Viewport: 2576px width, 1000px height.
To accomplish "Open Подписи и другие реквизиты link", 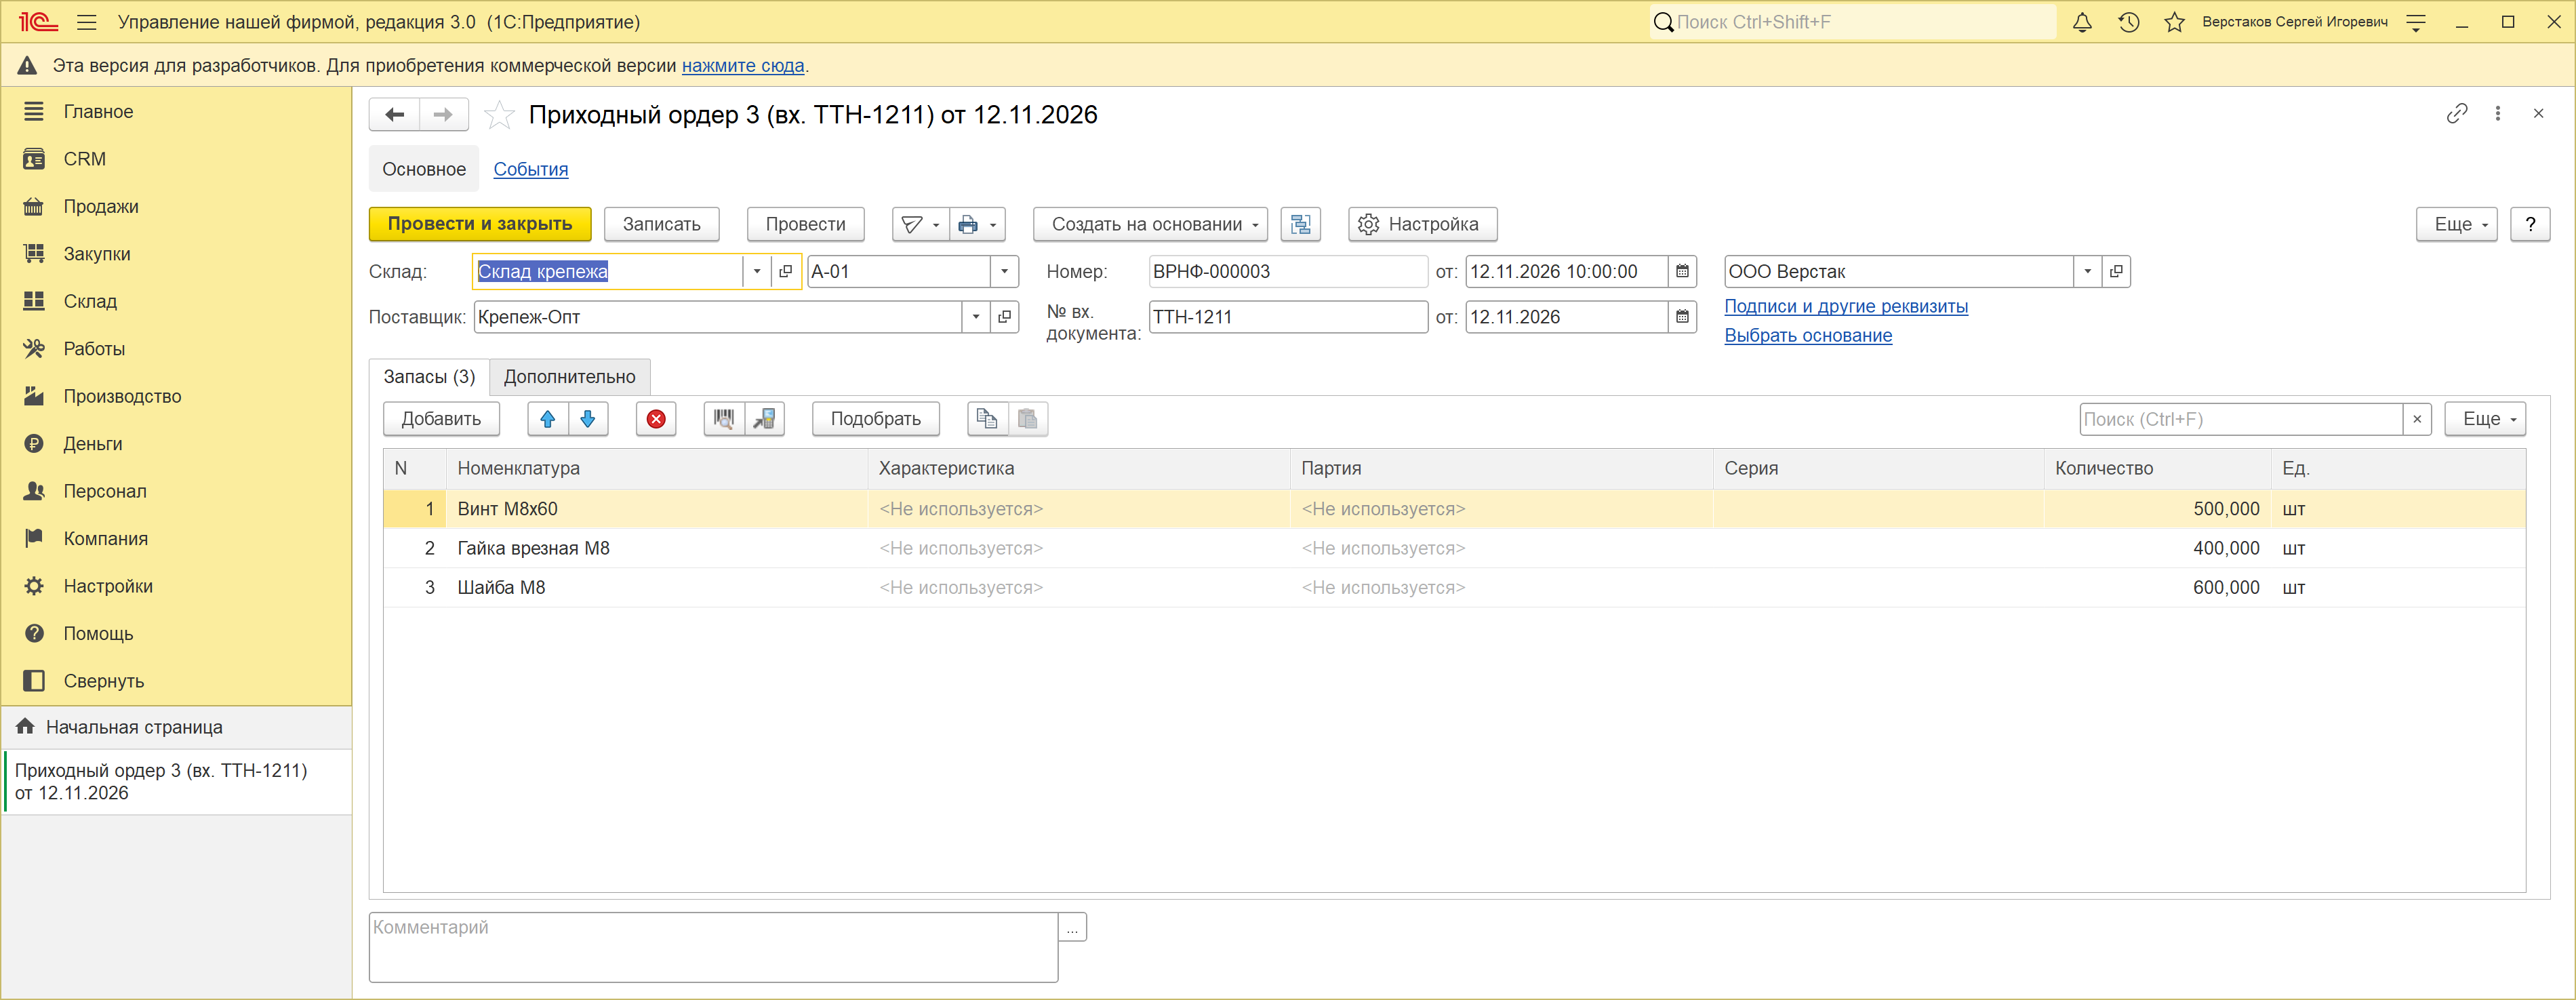I will 1846,306.
